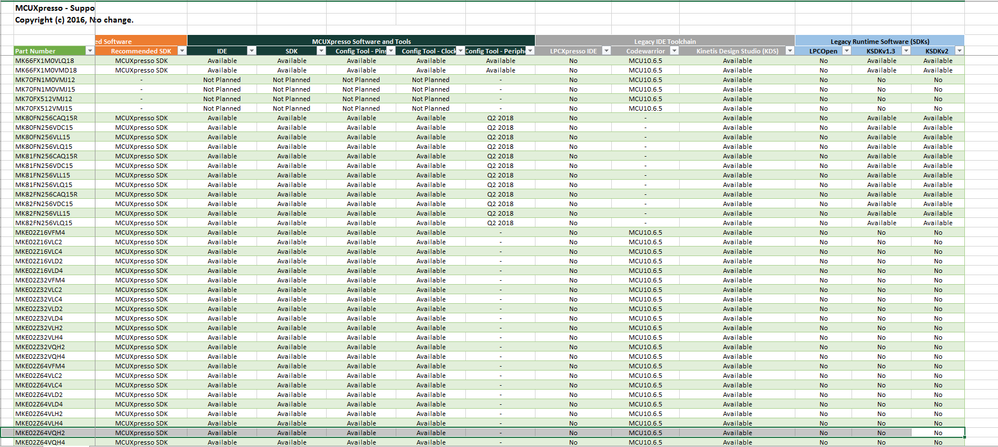
Task: Select KDS 'Available' cell in MKE02Z32VLH2 row
Action: pos(737,328)
